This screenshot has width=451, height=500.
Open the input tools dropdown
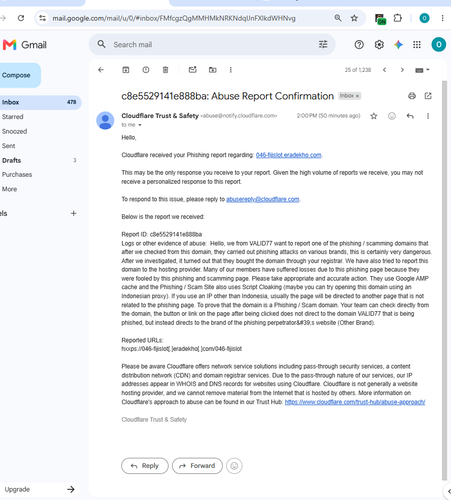[422, 70]
